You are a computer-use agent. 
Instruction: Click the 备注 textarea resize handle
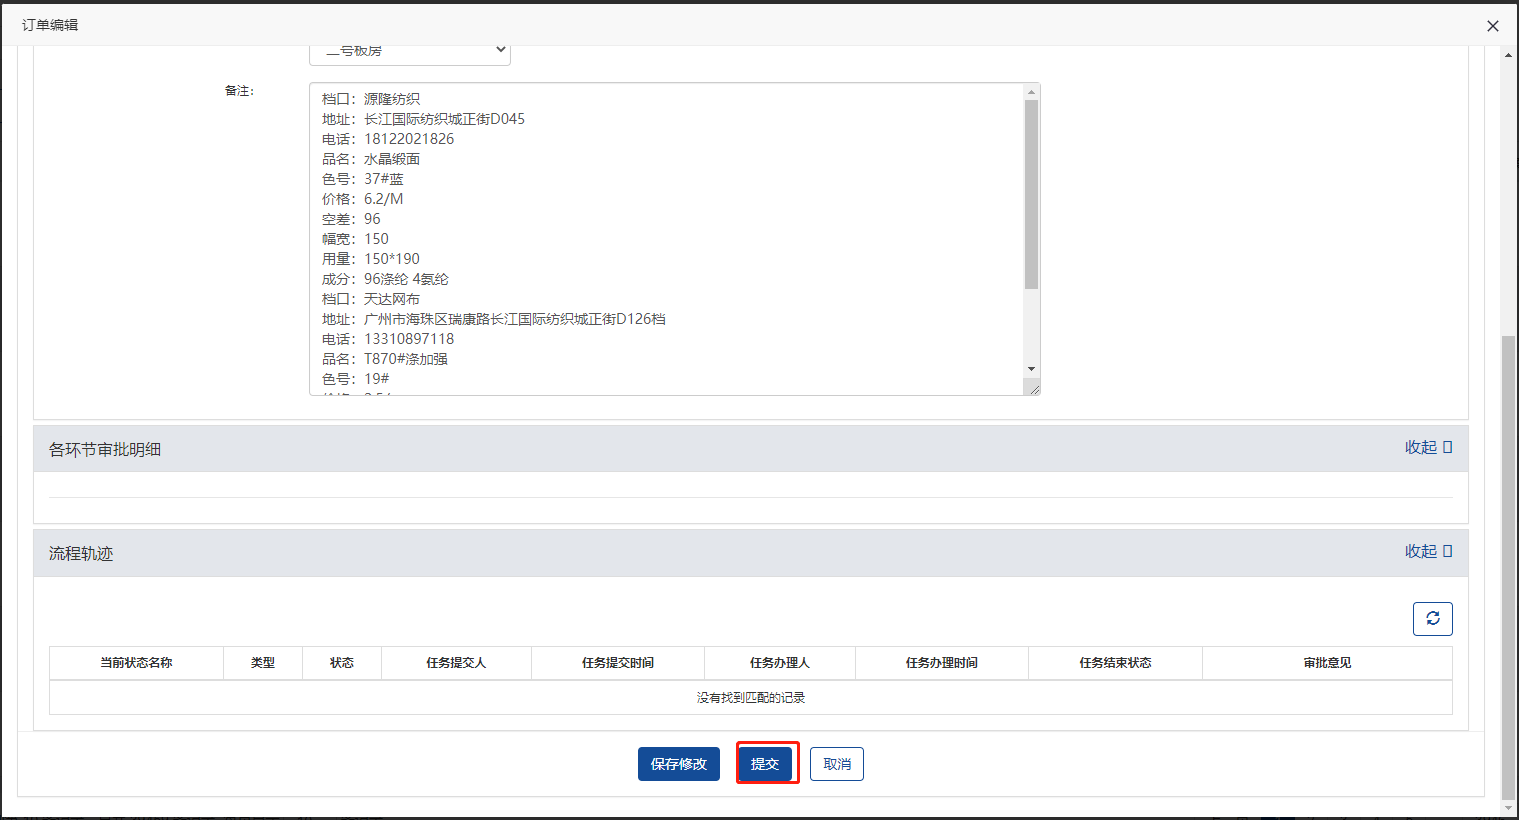pyautogui.click(x=1034, y=389)
